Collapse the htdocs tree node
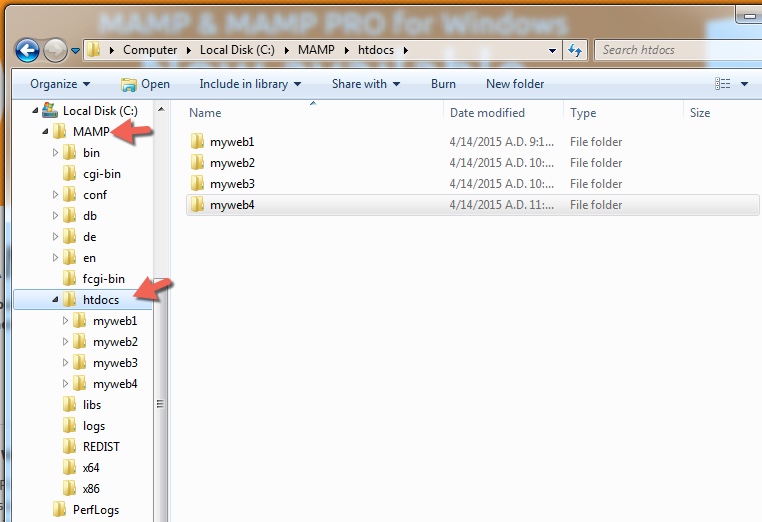Viewport: 762px width, 522px height. click(x=55, y=299)
